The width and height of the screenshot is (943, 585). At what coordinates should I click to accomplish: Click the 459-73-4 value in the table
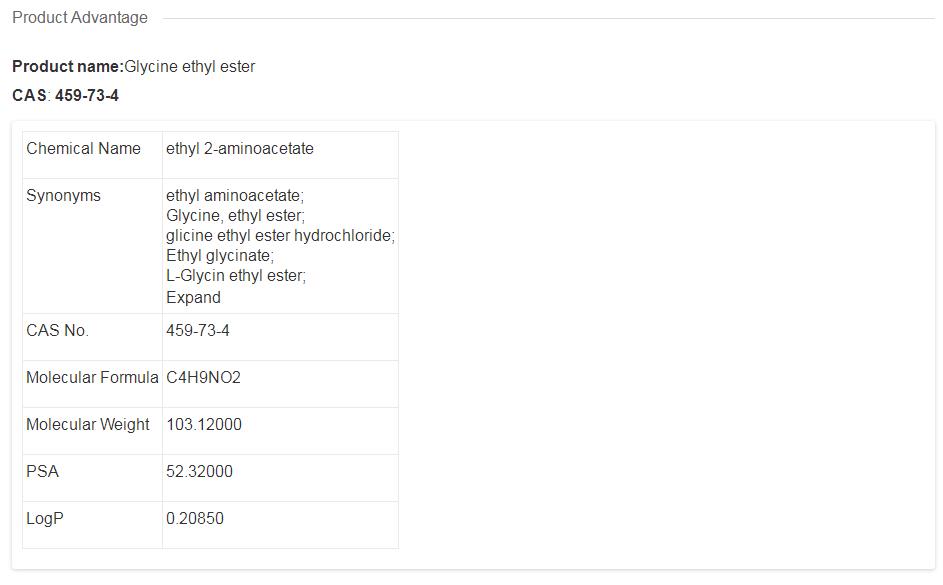197,331
